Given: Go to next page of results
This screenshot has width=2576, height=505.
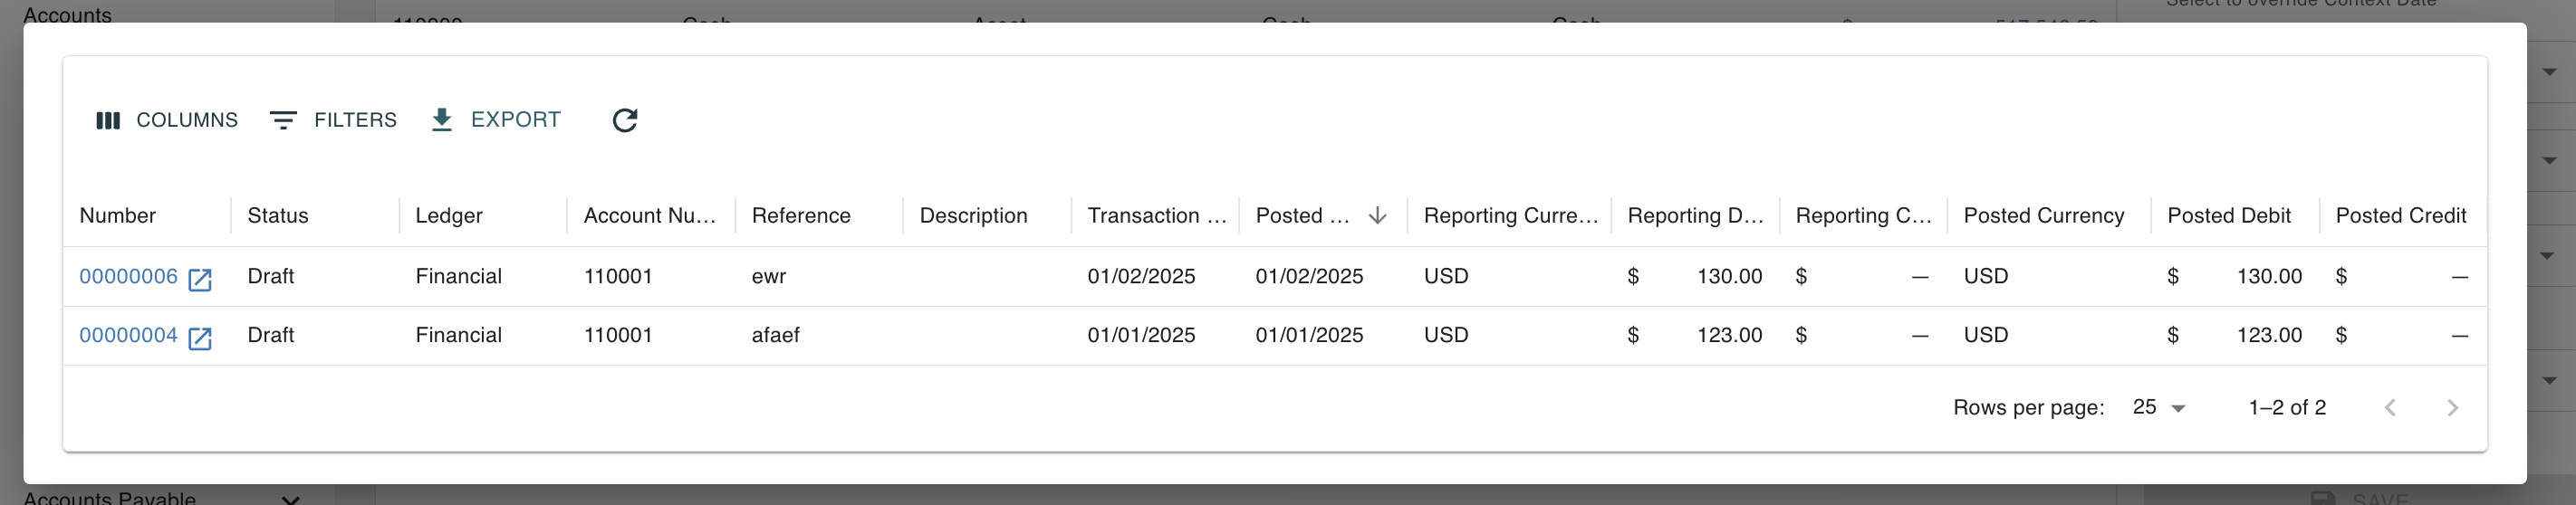Looking at the screenshot, I should pos(2452,408).
